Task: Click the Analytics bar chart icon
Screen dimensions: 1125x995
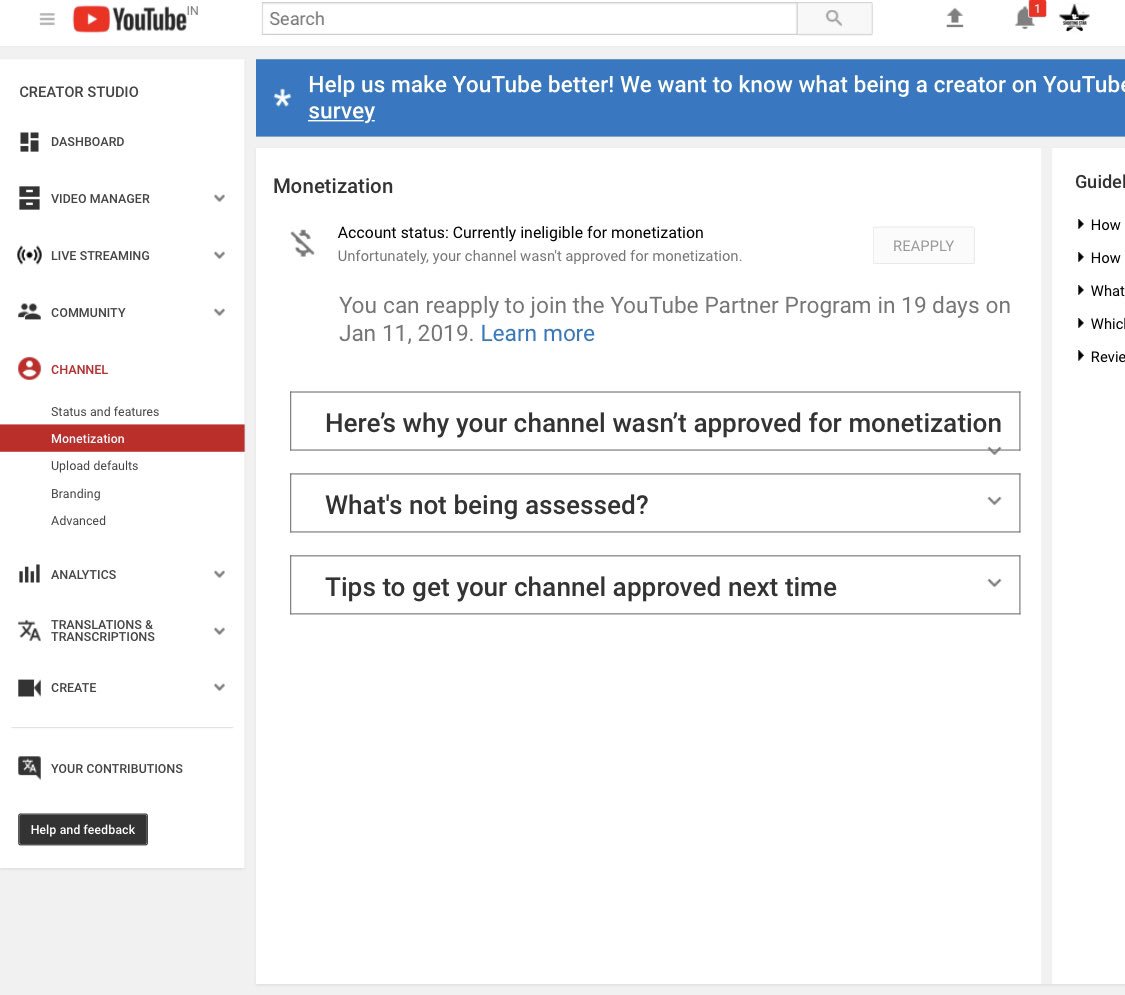Action: click(29, 574)
